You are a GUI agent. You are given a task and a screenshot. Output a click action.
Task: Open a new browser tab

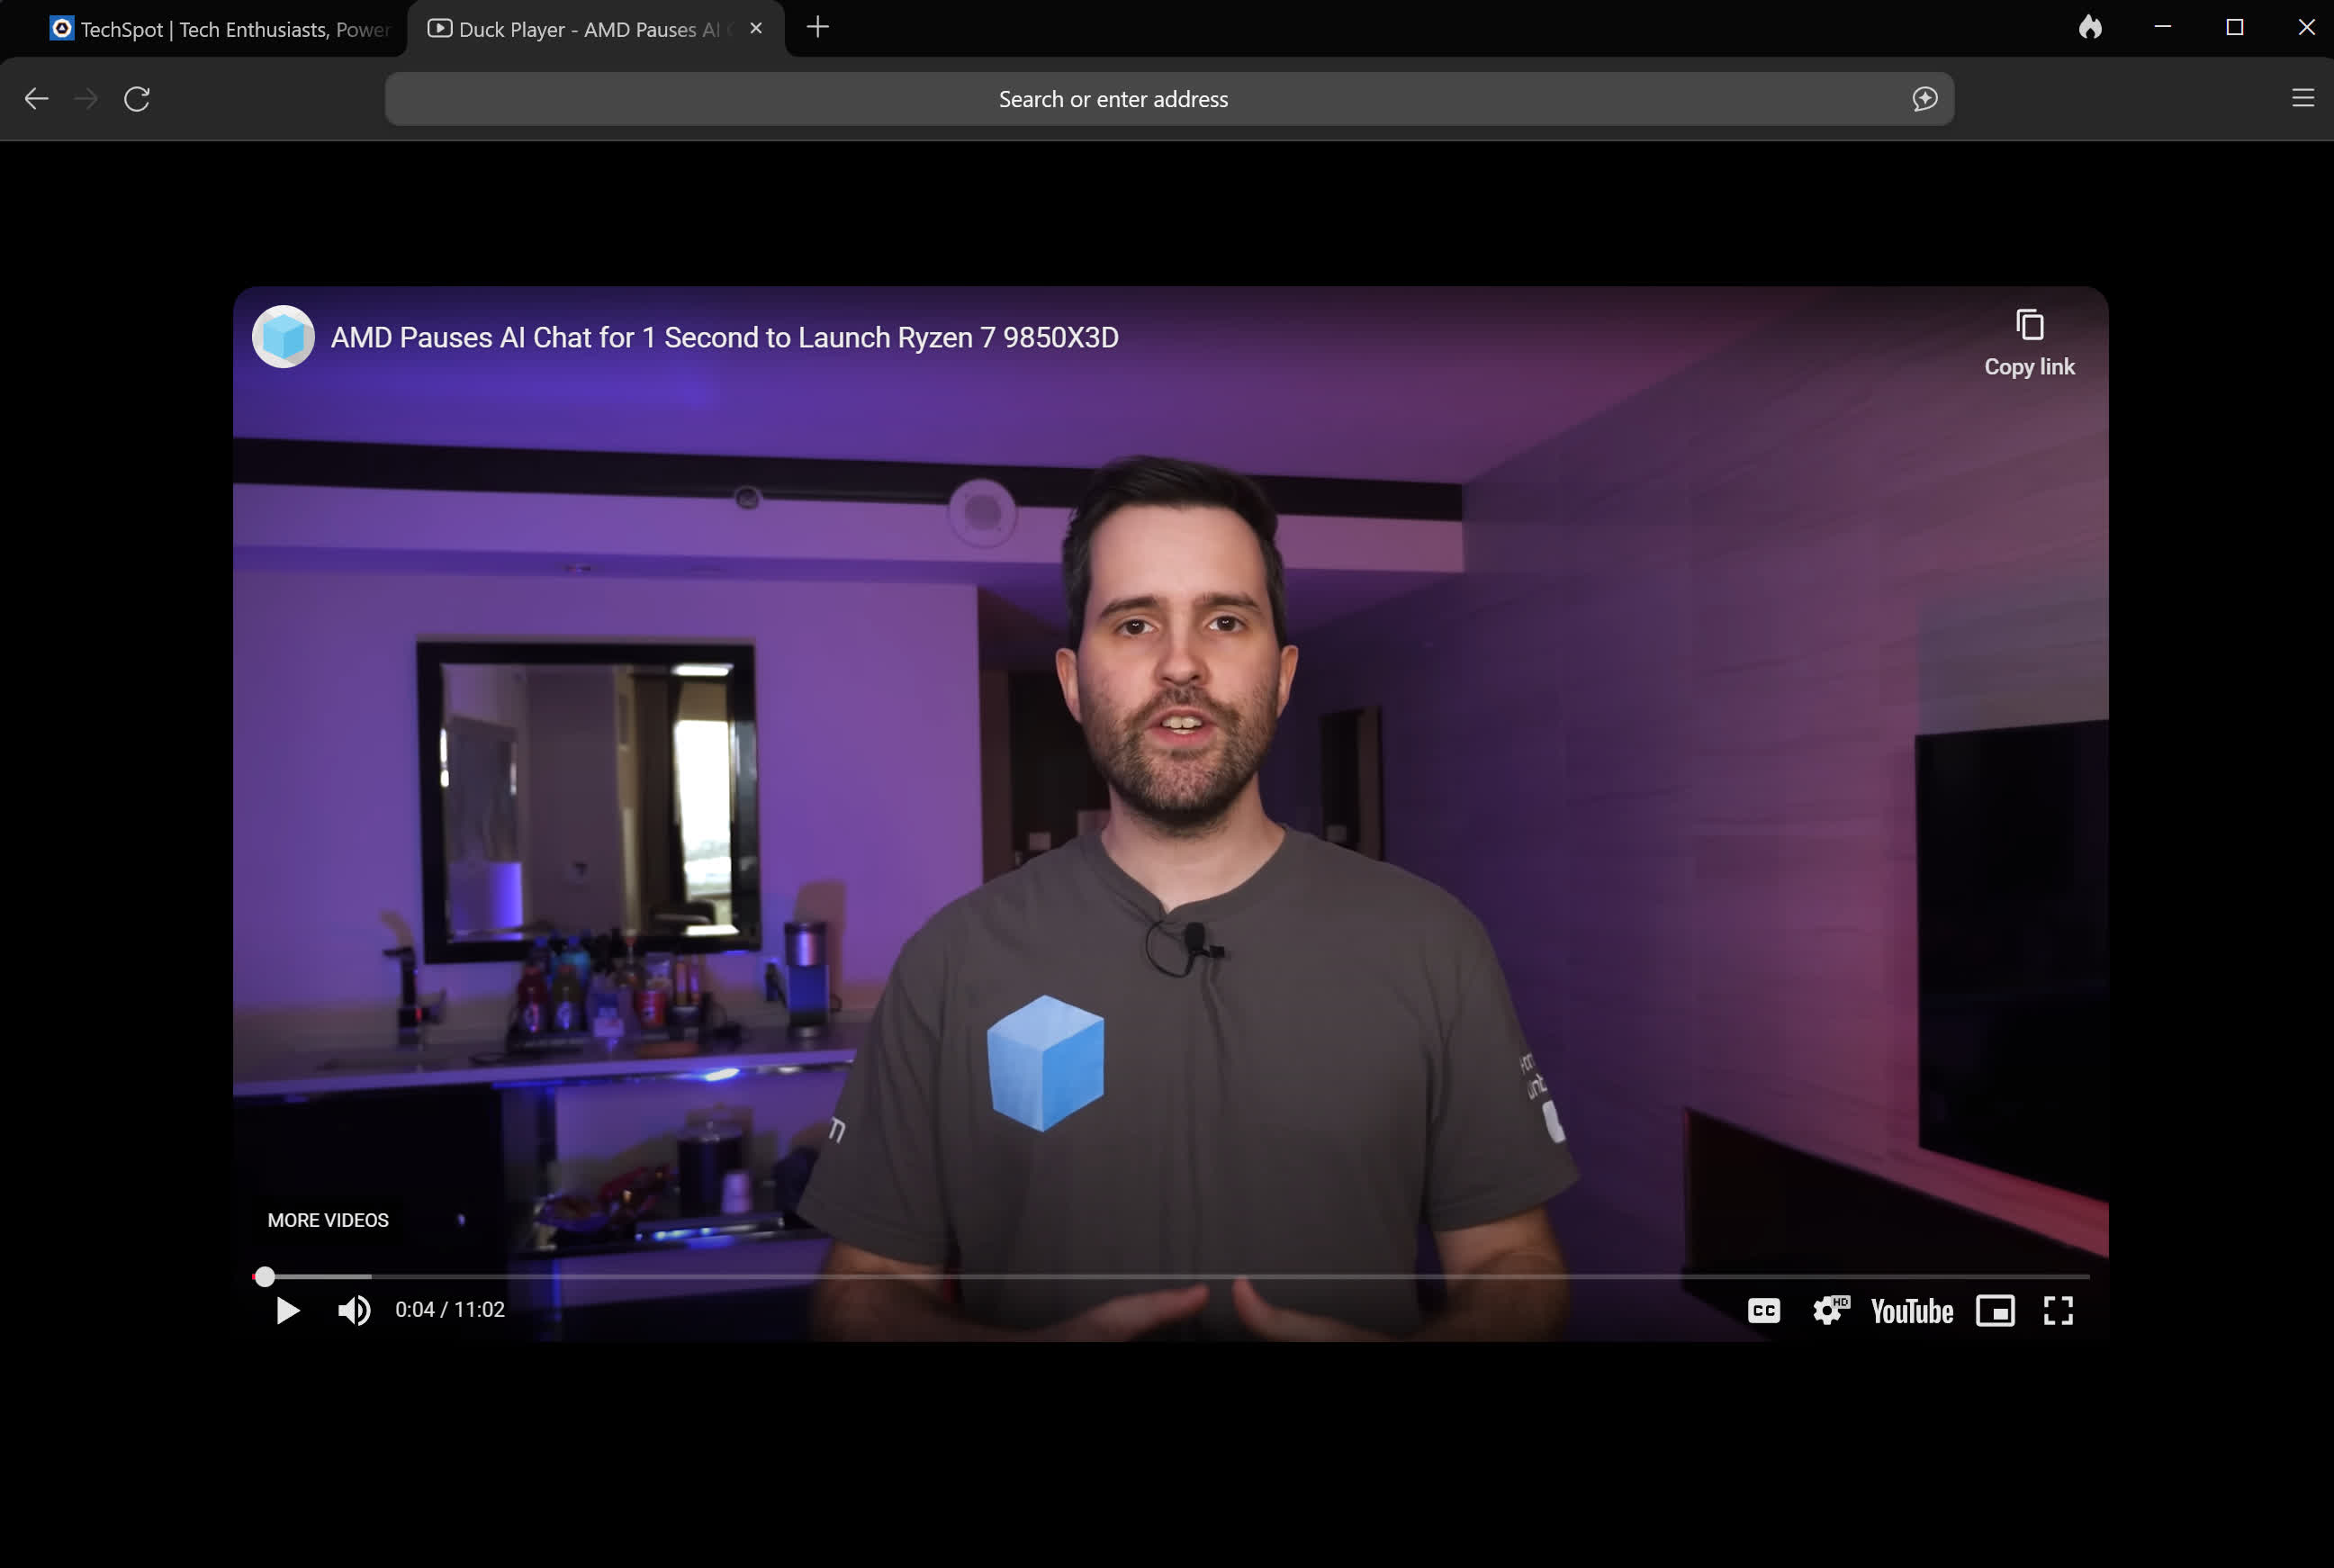[x=817, y=28]
